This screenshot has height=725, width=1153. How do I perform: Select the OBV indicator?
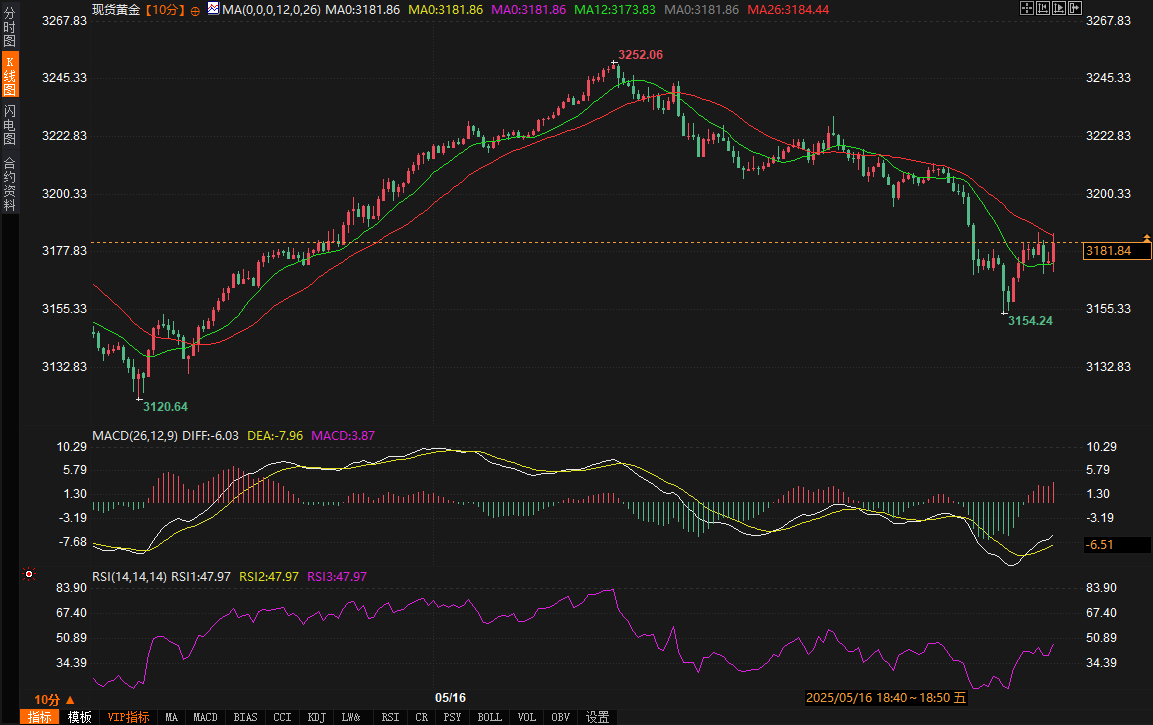[x=560, y=717]
